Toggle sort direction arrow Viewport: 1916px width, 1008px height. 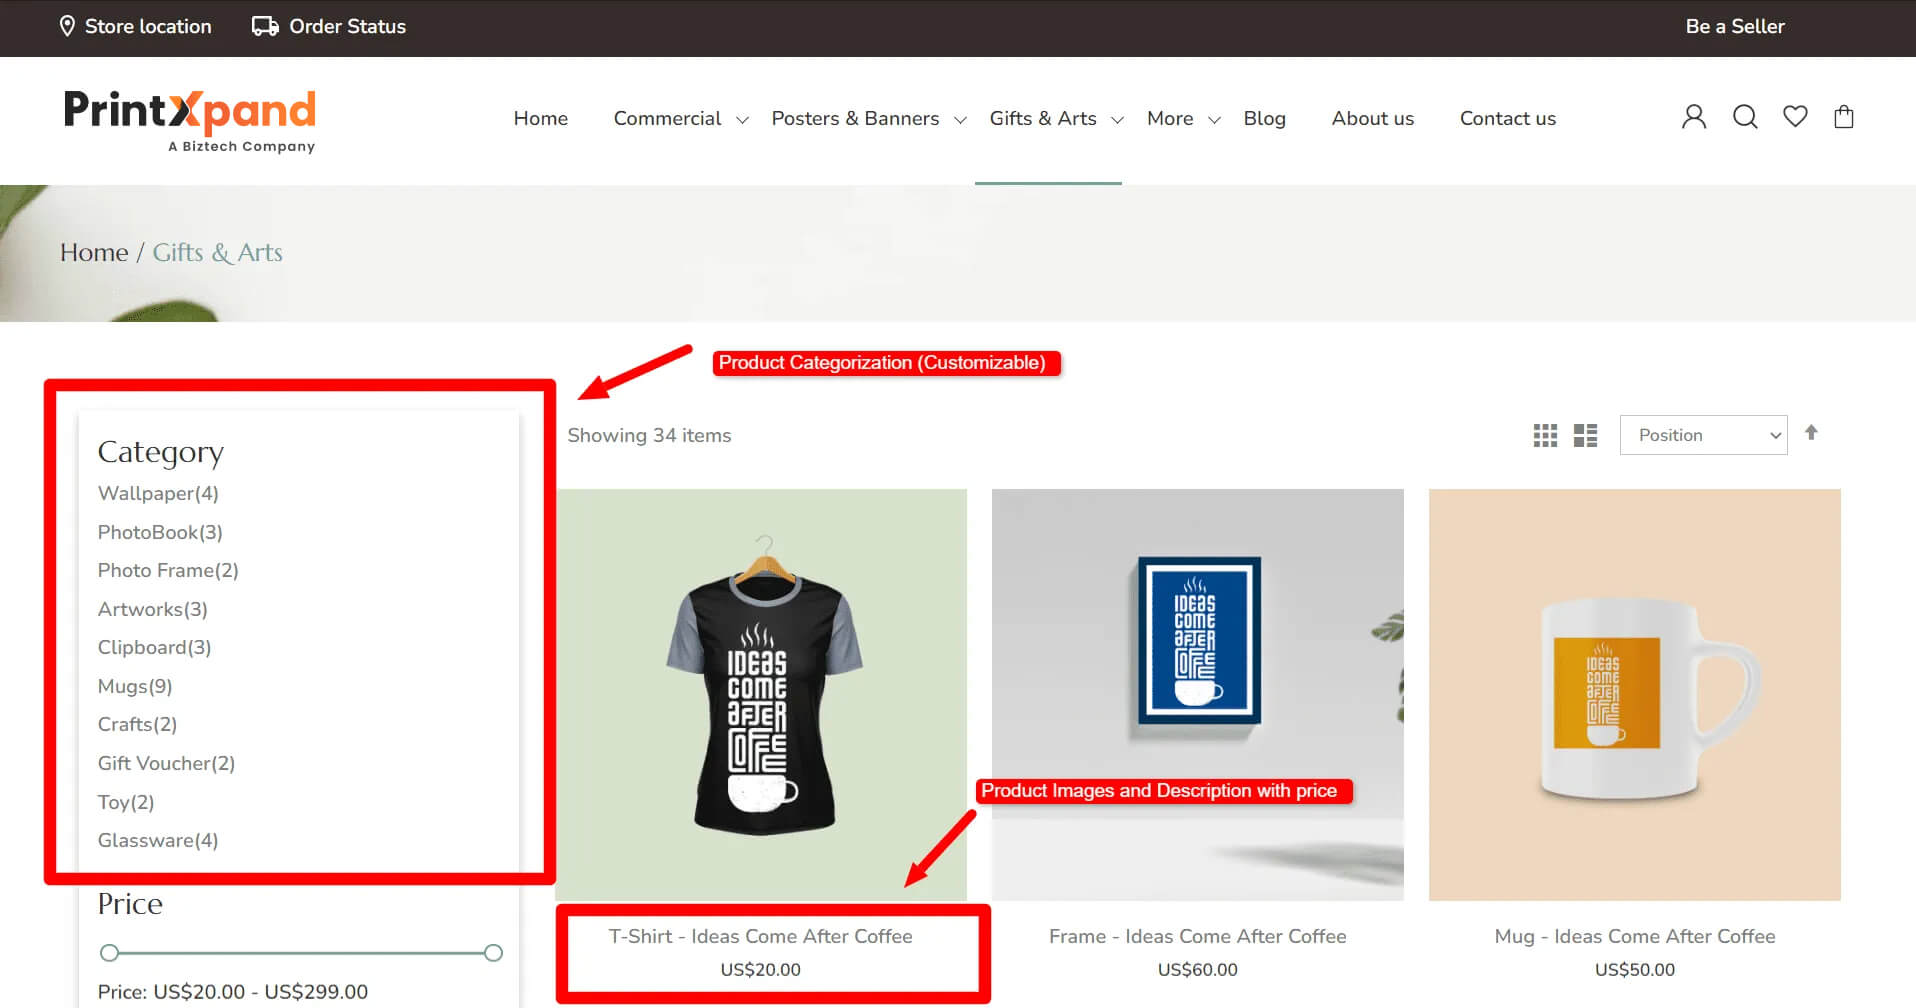(x=1811, y=433)
